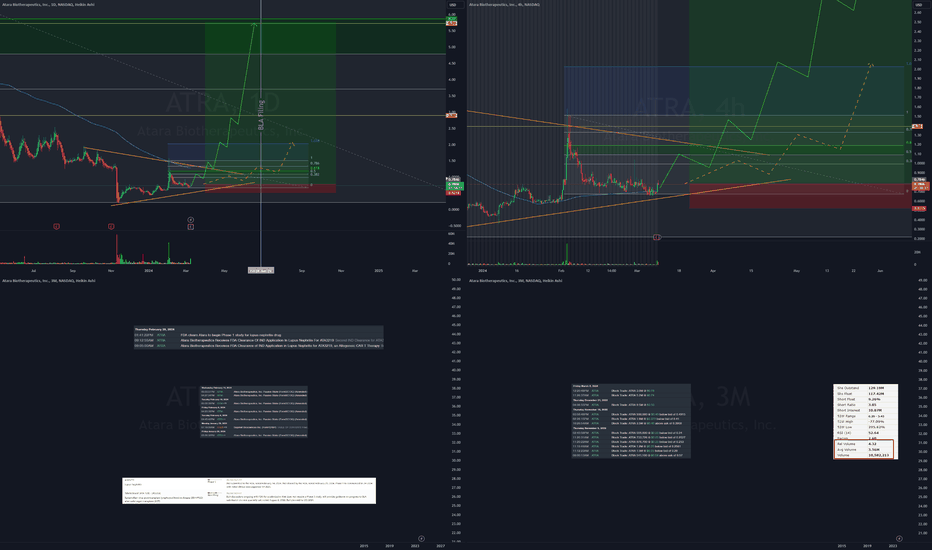932x550 pixels.
Task: Click the highlighted date label under the BLA Filing line
Action: pos(260,271)
